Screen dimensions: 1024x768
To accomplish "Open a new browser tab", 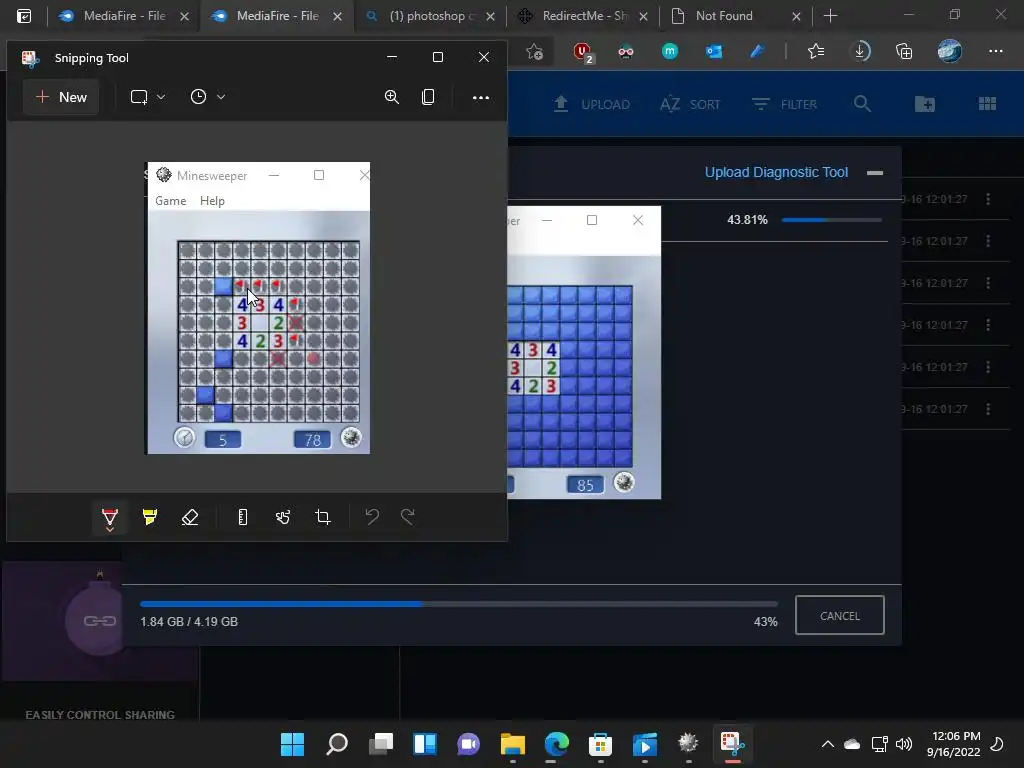I will [x=831, y=16].
